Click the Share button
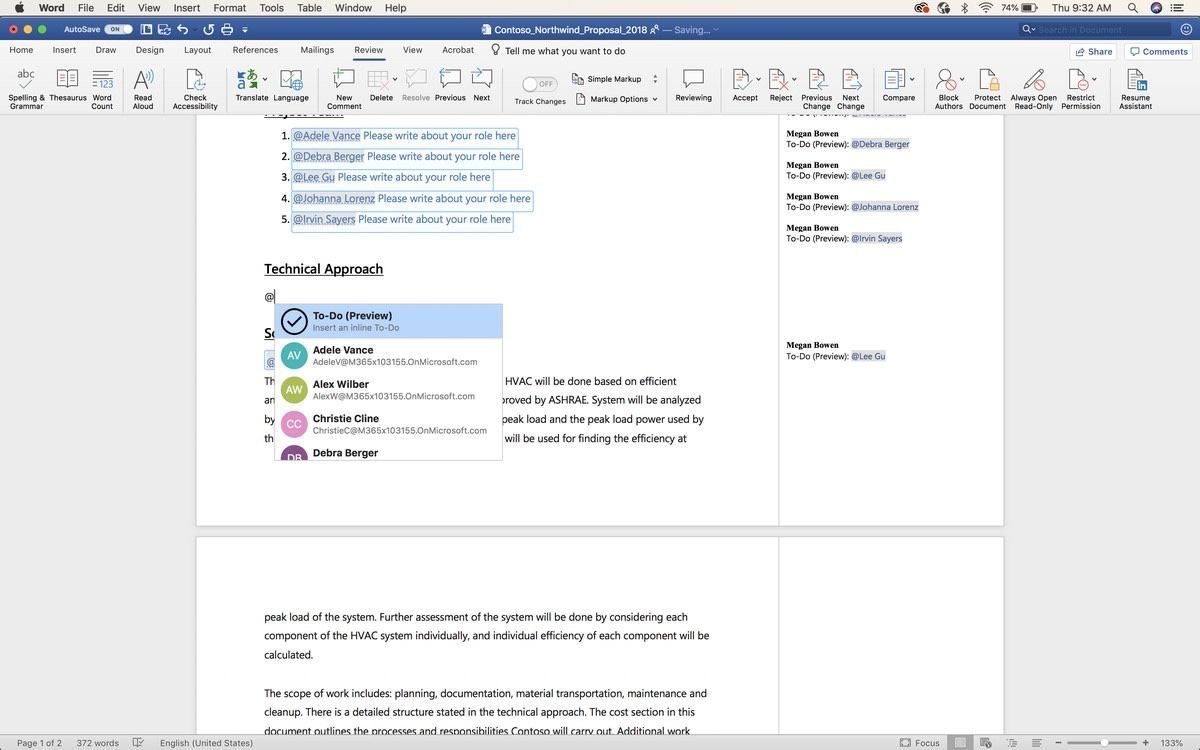 [1092, 50]
